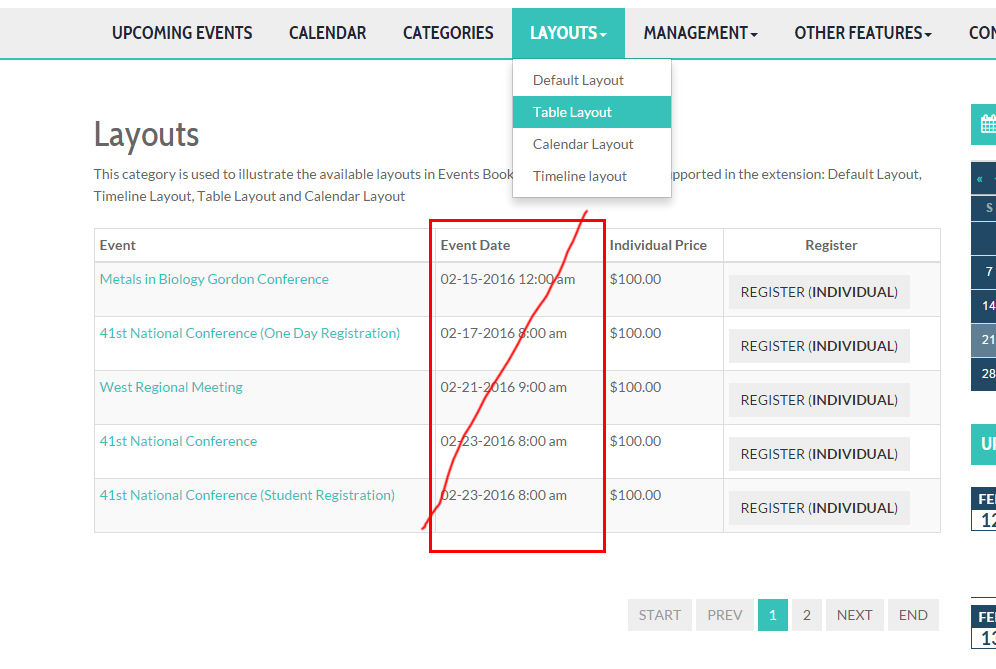Go to previous month in mini calendar
996x669 pixels.
point(980,179)
